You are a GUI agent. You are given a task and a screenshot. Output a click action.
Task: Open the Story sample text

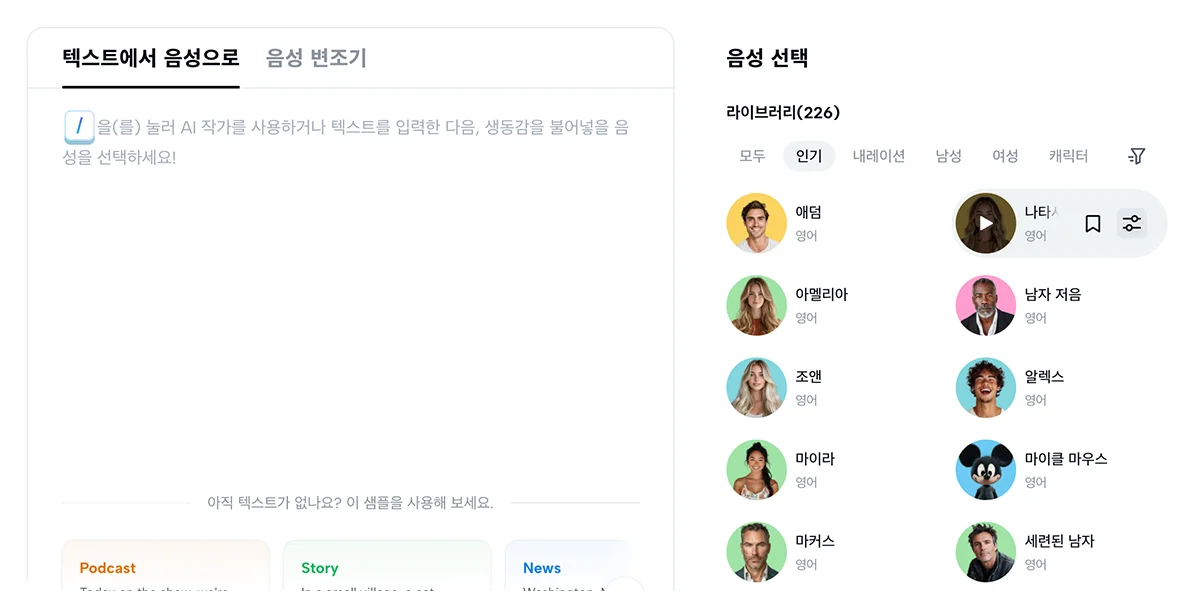[x=387, y=570]
